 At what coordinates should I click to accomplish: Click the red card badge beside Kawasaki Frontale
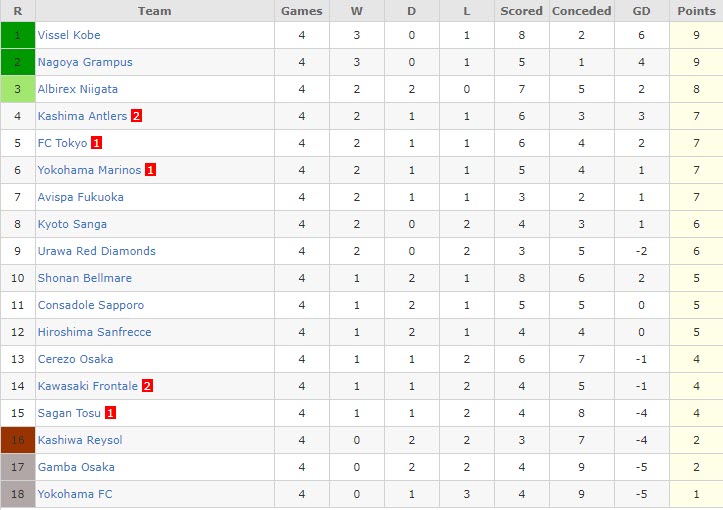pos(147,386)
